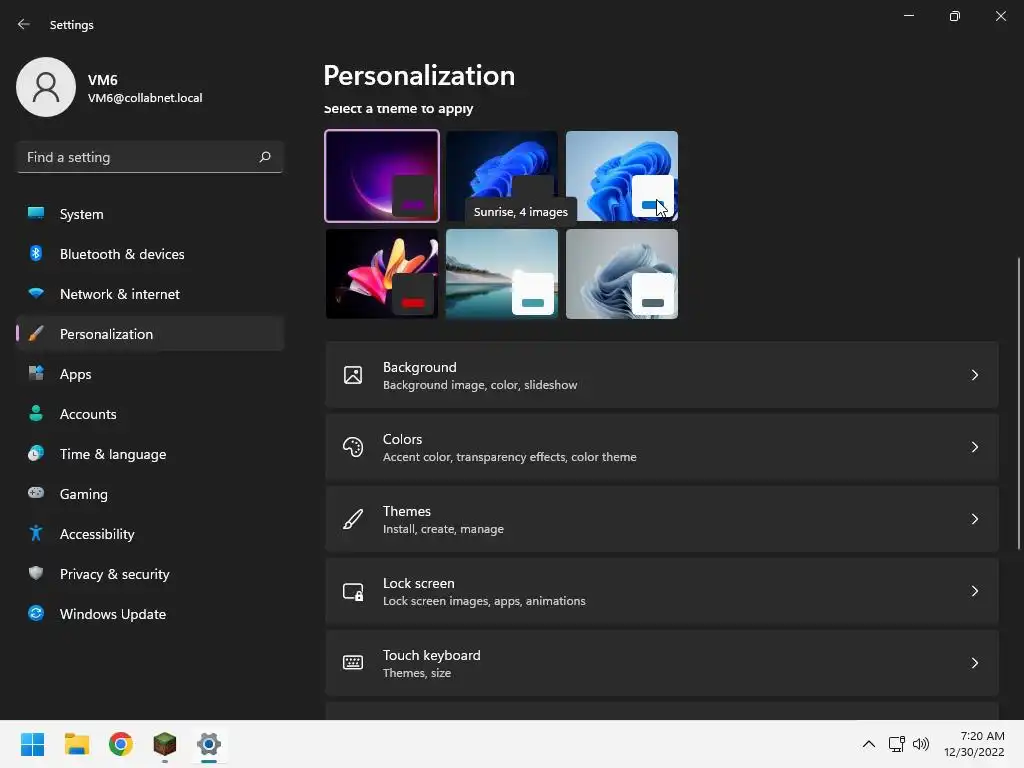The height and width of the screenshot is (768, 1024).
Task: Click the Gaming controller icon
Action: [x=36, y=493]
